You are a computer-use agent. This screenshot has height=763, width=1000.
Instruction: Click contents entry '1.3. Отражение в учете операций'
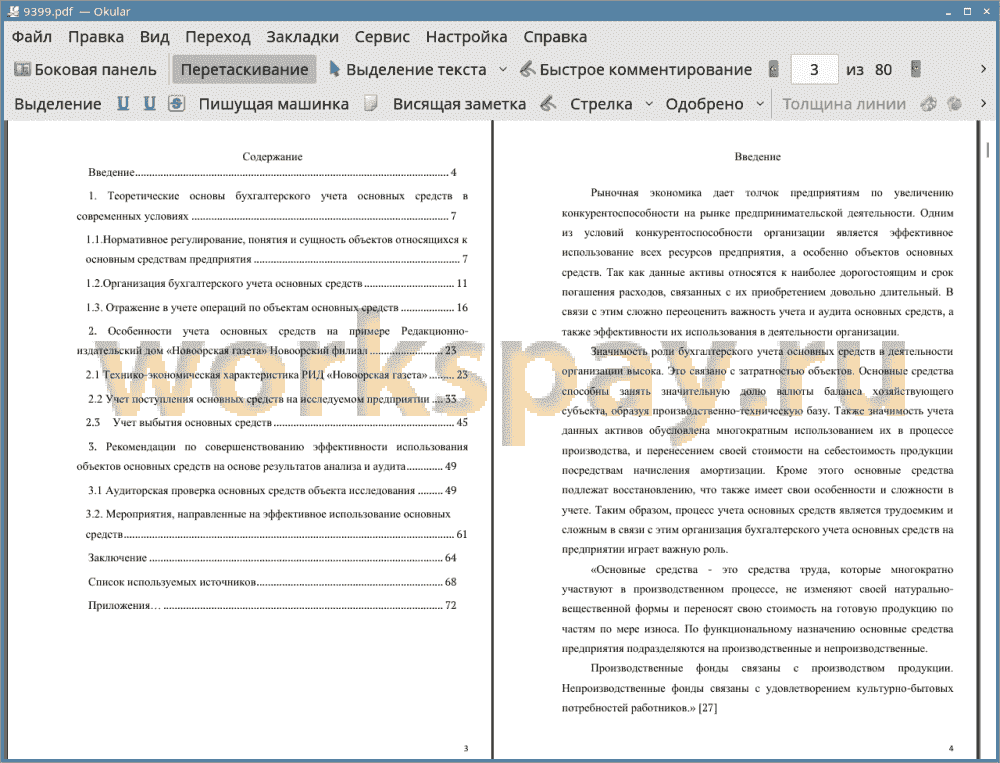point(276,307)
